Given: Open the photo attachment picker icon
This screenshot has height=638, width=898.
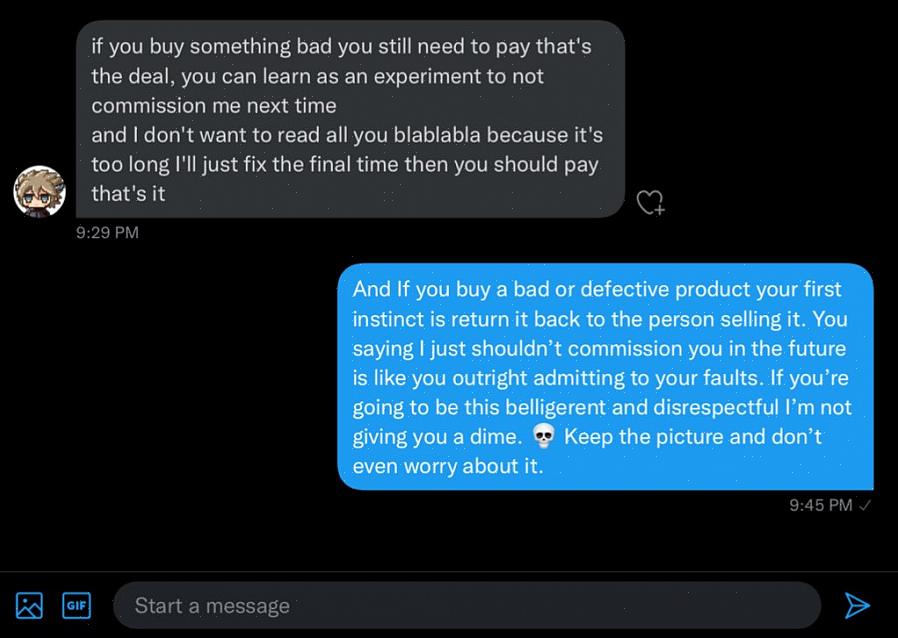Looking at the screenshot, I should (x=29, y=605).
